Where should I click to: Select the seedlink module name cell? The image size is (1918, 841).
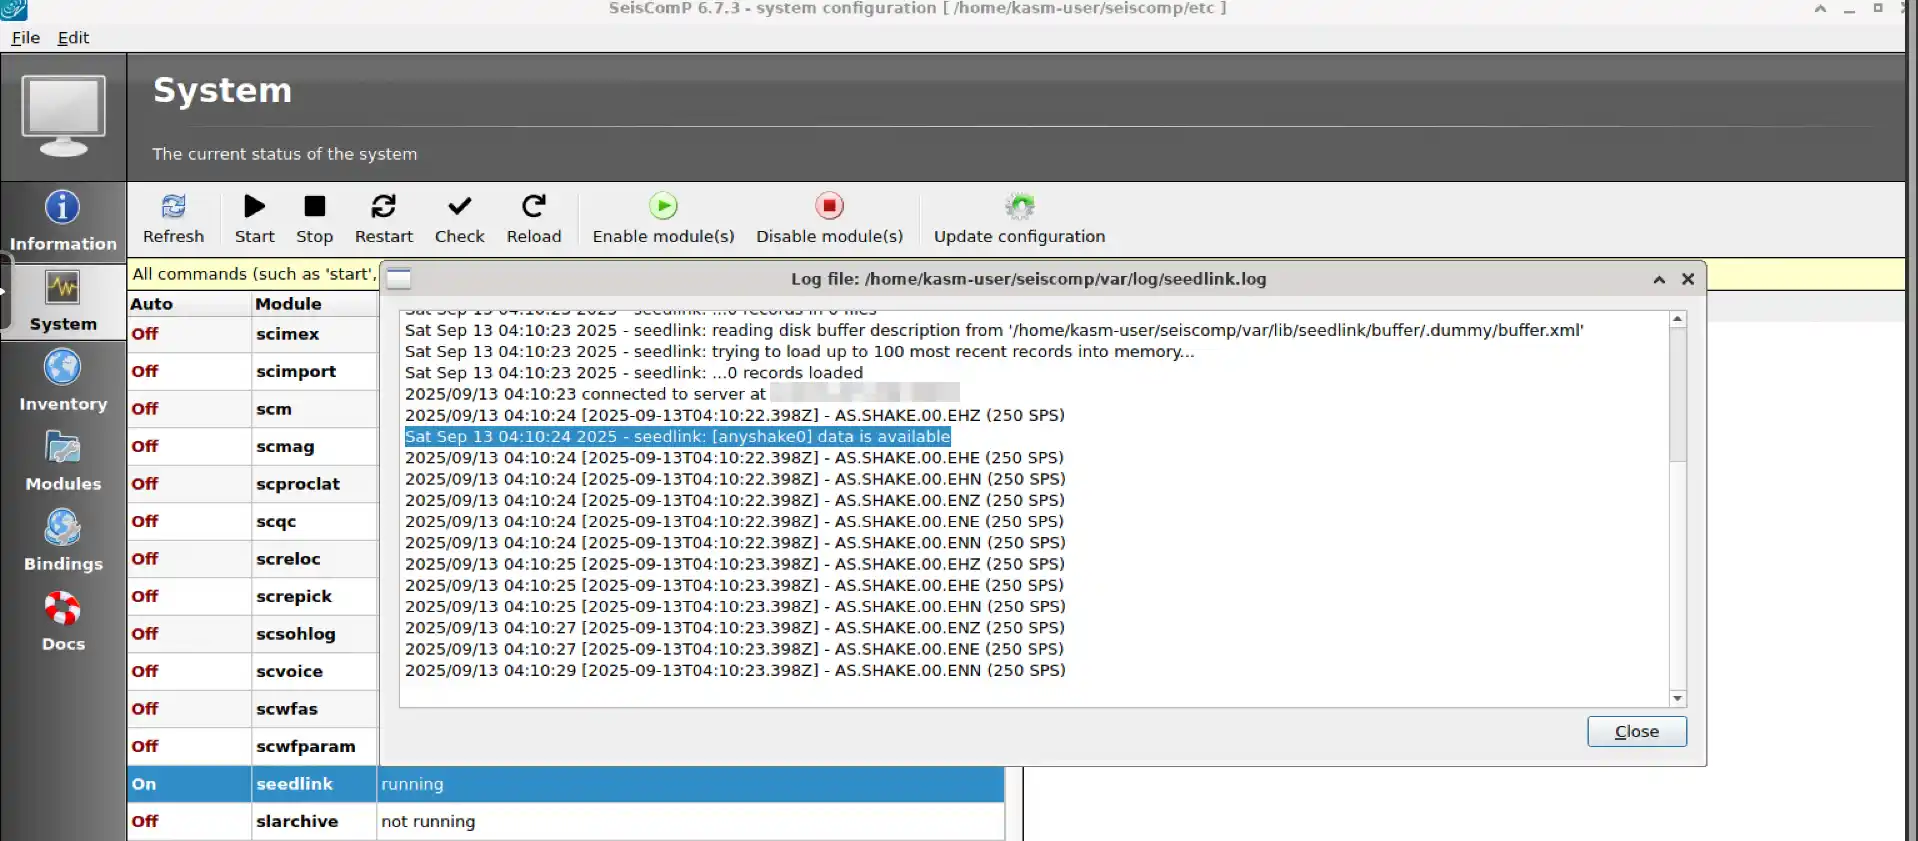point(314,784)
